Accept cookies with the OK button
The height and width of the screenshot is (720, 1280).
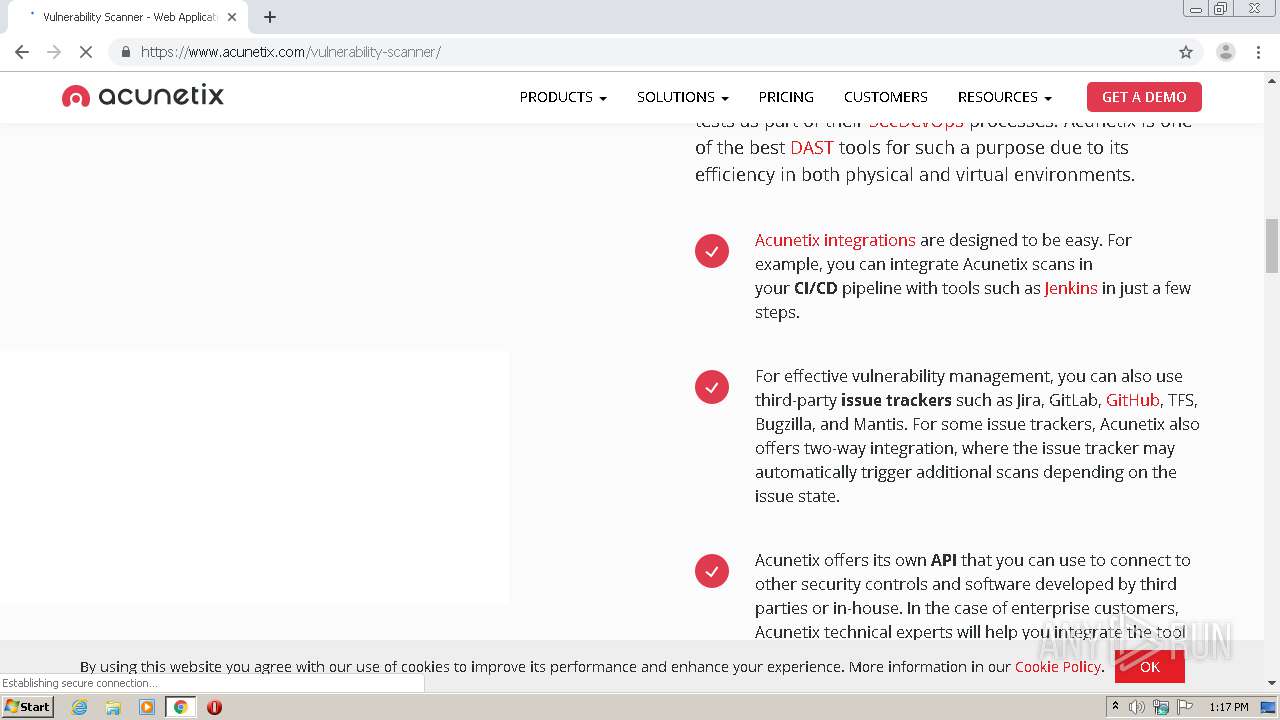(x=1150, y=667)
